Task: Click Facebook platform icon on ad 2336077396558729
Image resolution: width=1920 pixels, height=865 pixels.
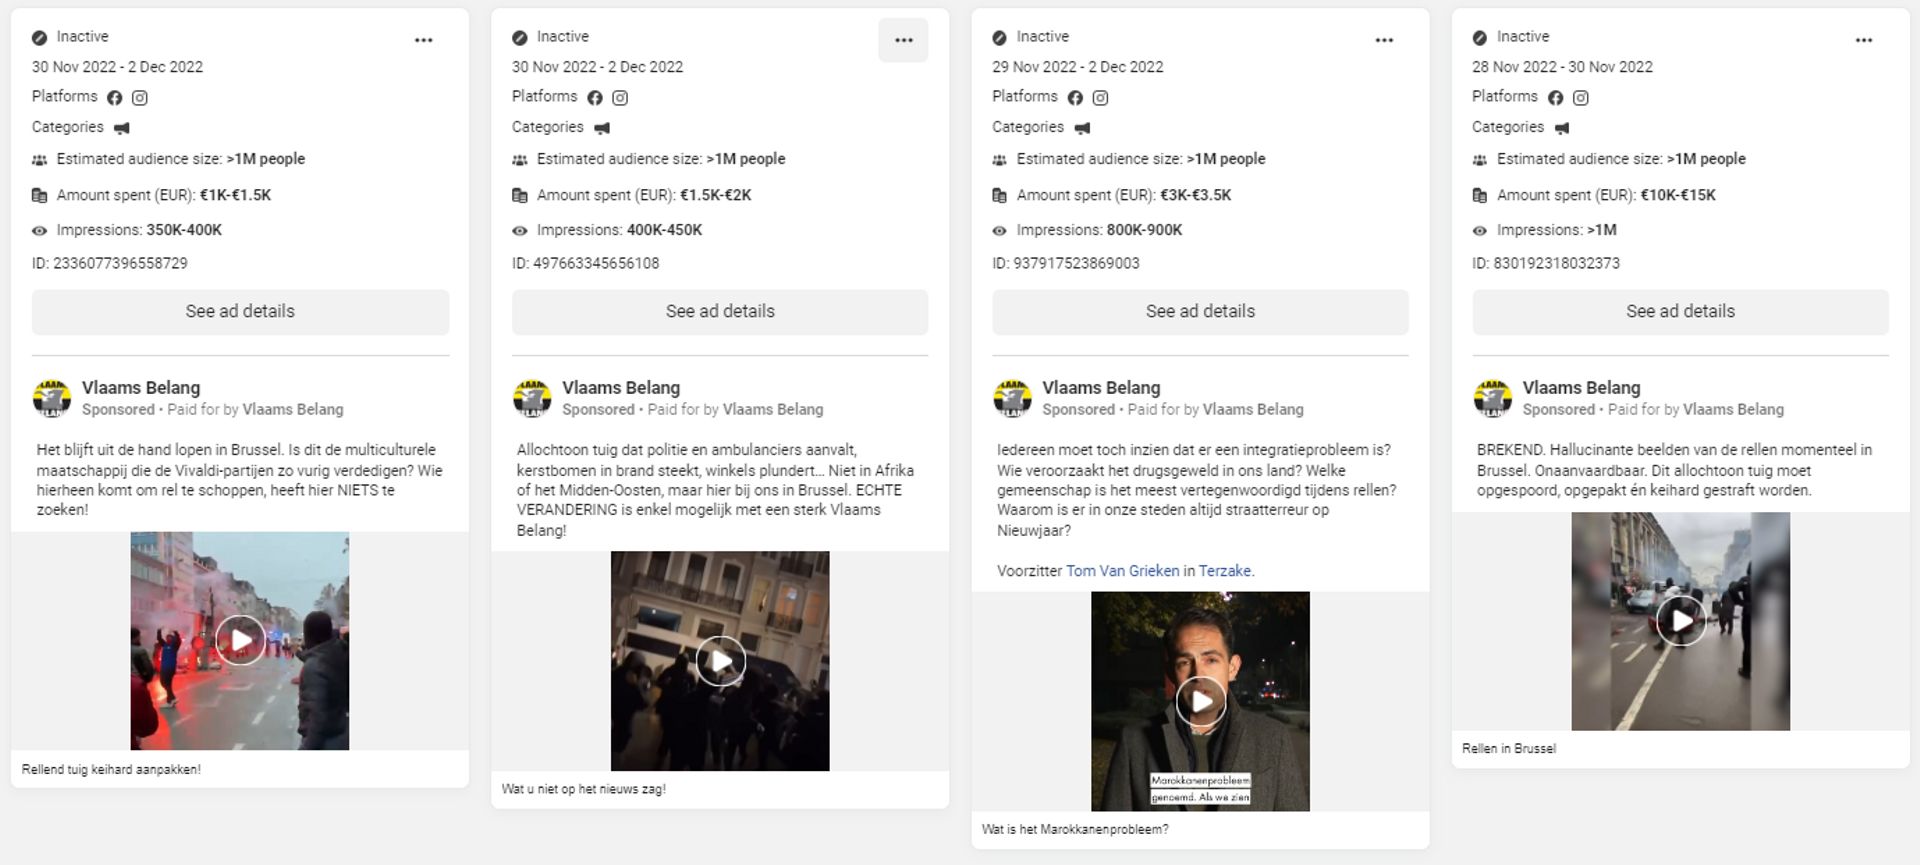Action: pyautogui.click(x=115, y=98)
